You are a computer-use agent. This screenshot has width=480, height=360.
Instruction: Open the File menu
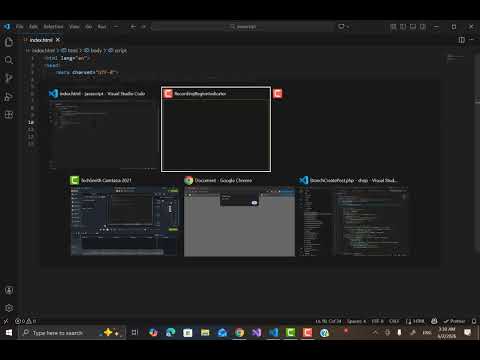[20, 27]
